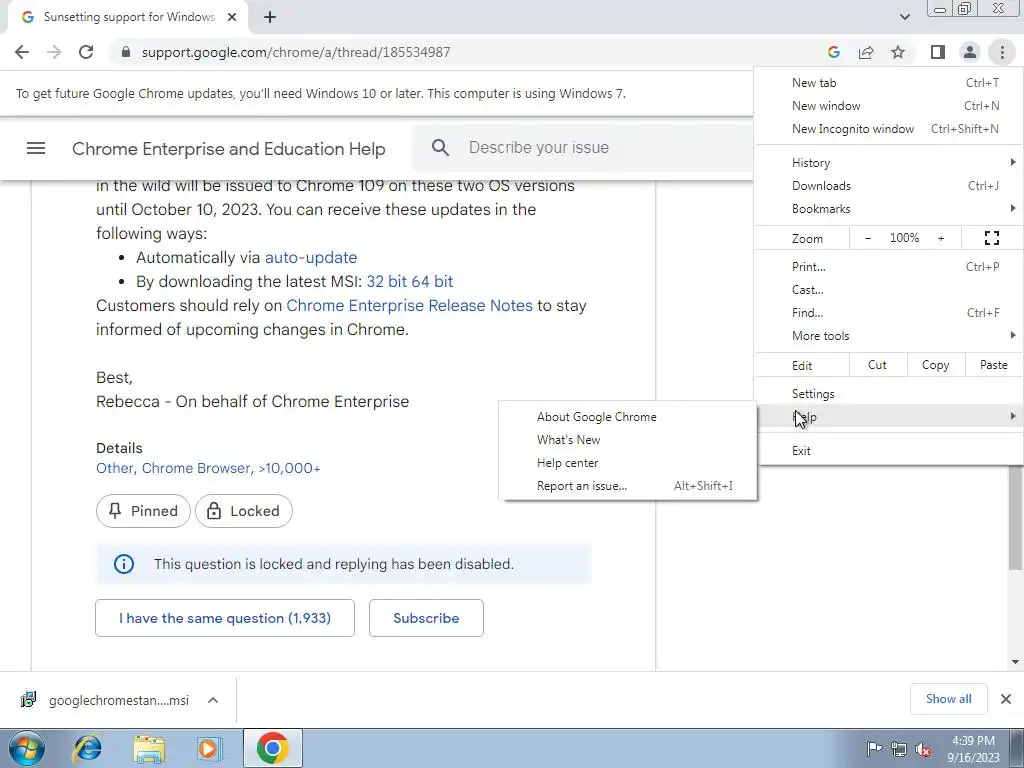Click Chrome icon in taskbar
Image resolution: width=1024 pixels, height=768 pixels.
coord(272,748)
